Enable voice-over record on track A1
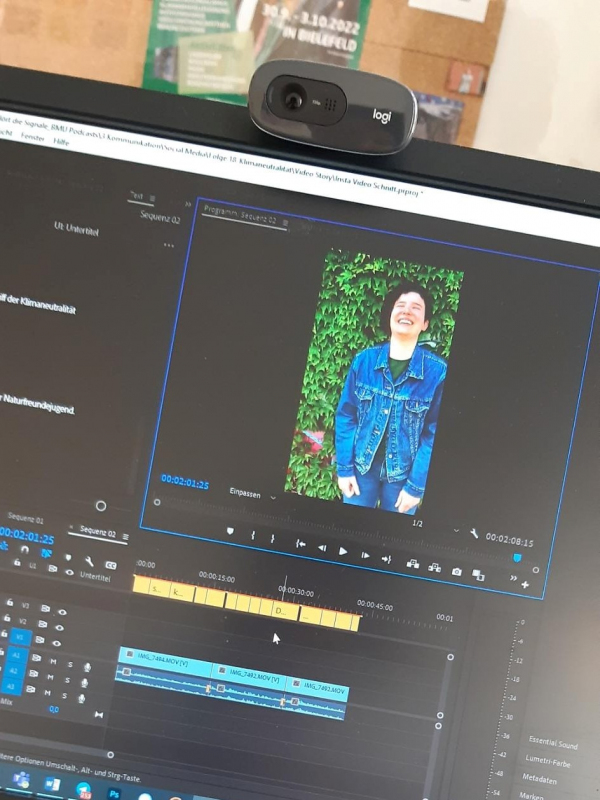The height and width of the screenshot is (800, 600). tap(88, 667)
